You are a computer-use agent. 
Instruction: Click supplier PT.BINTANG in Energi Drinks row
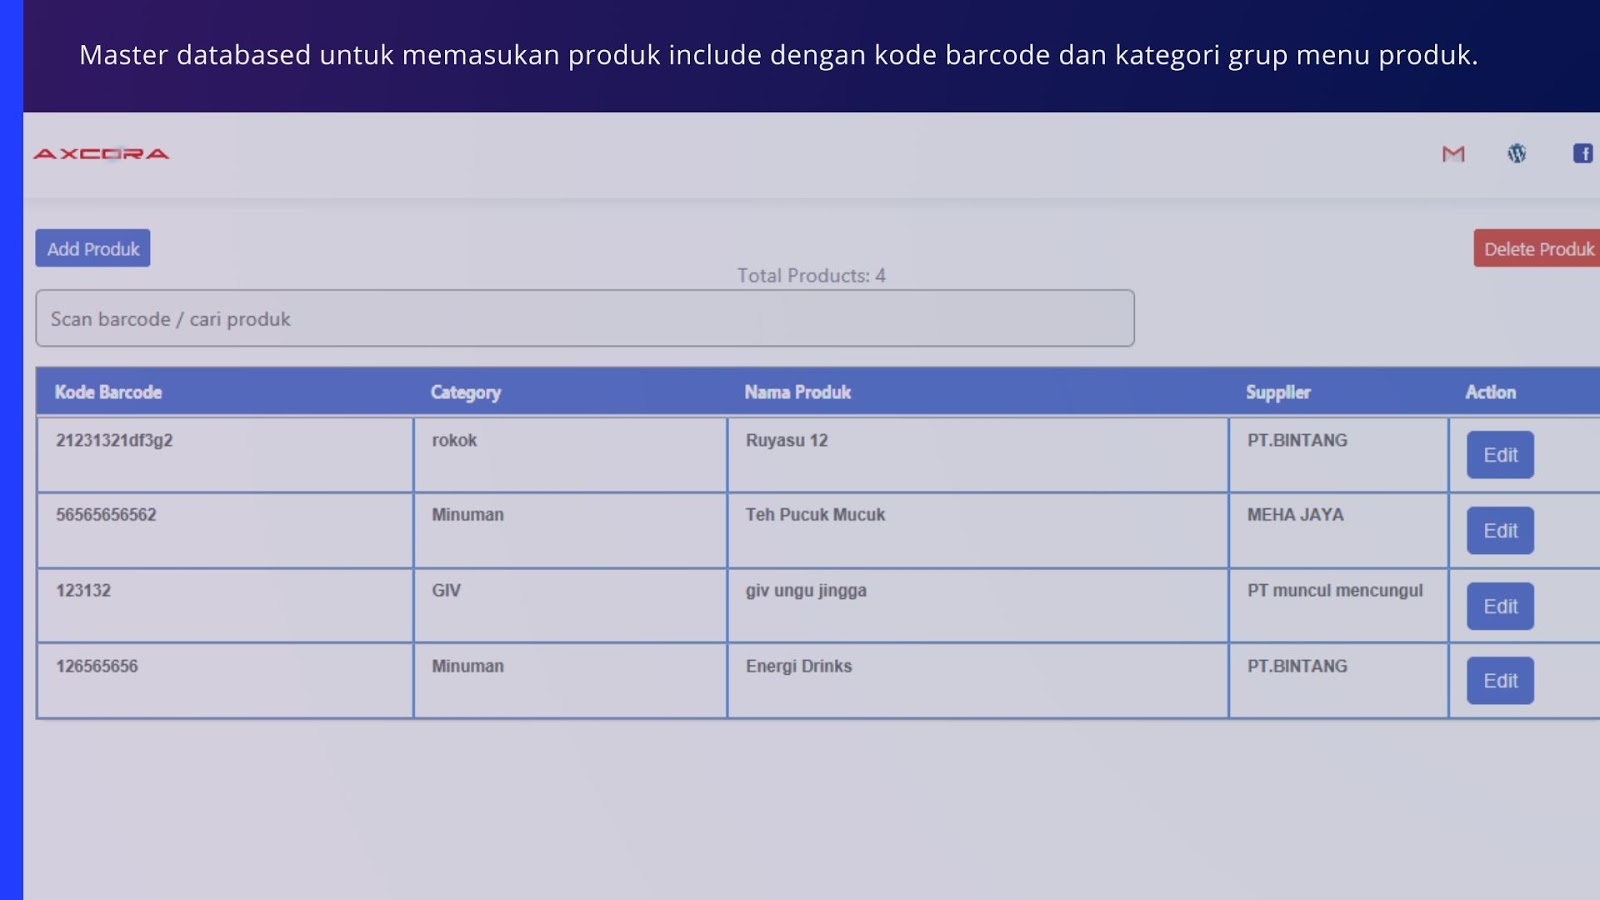click(1297, 666)
